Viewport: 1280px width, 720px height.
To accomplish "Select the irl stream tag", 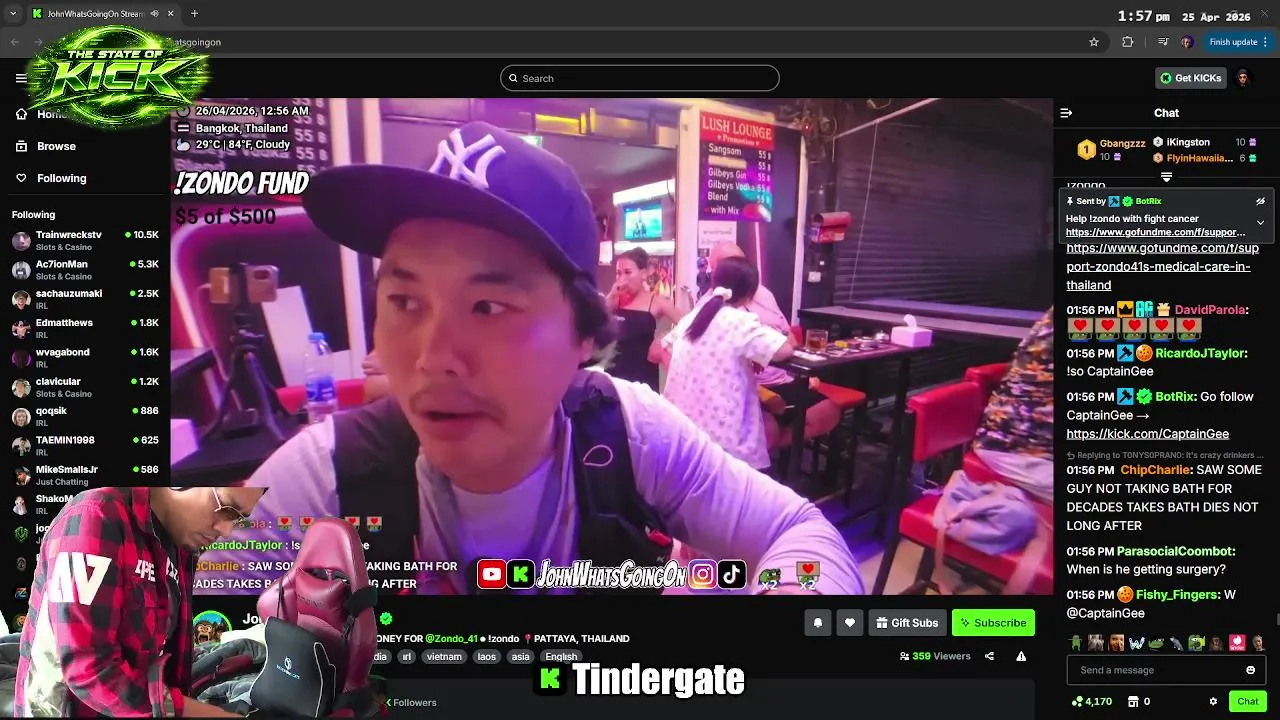I will pyautogui.click(x=406, y=657).
